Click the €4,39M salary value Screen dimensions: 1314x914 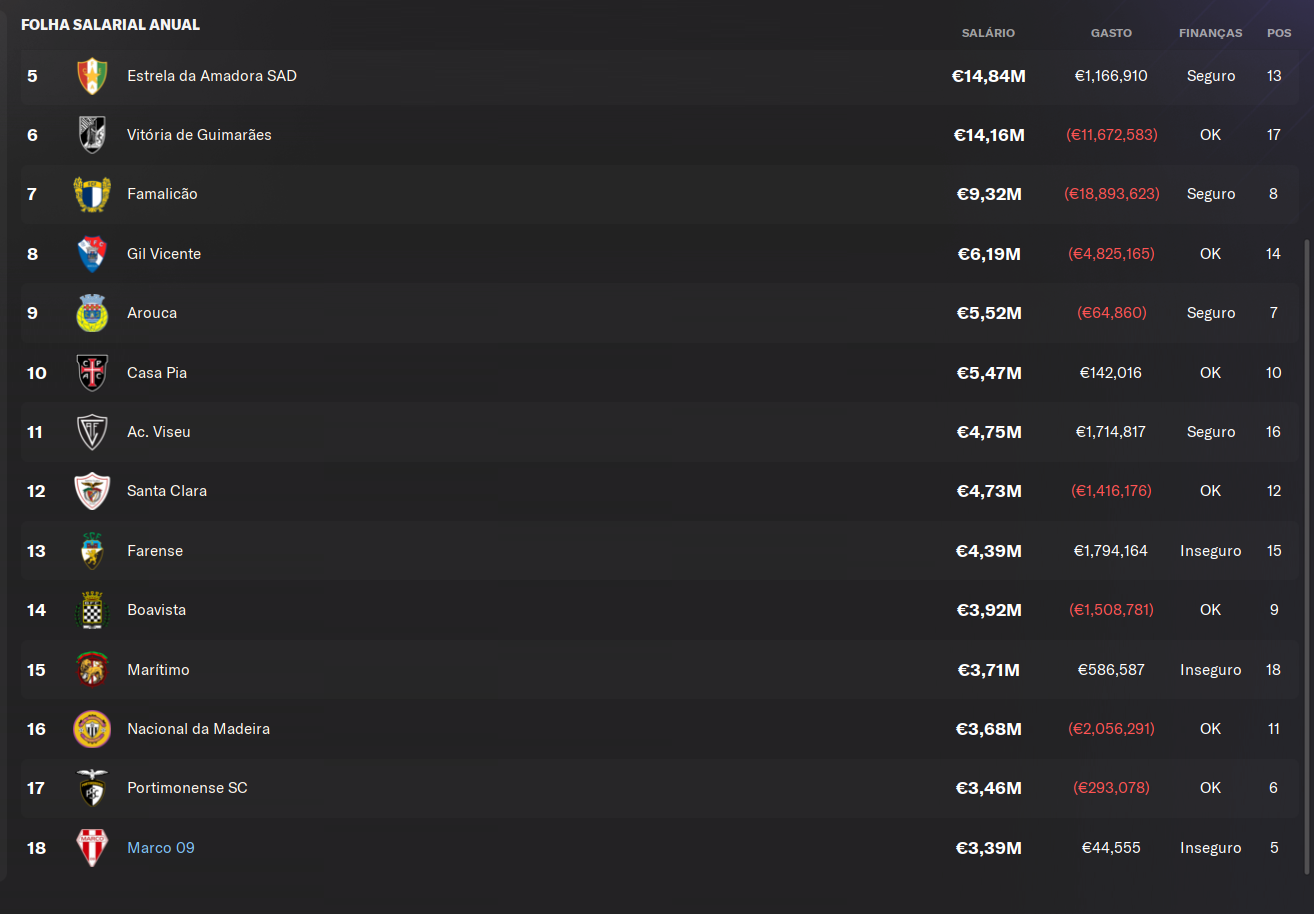[989, 551]
